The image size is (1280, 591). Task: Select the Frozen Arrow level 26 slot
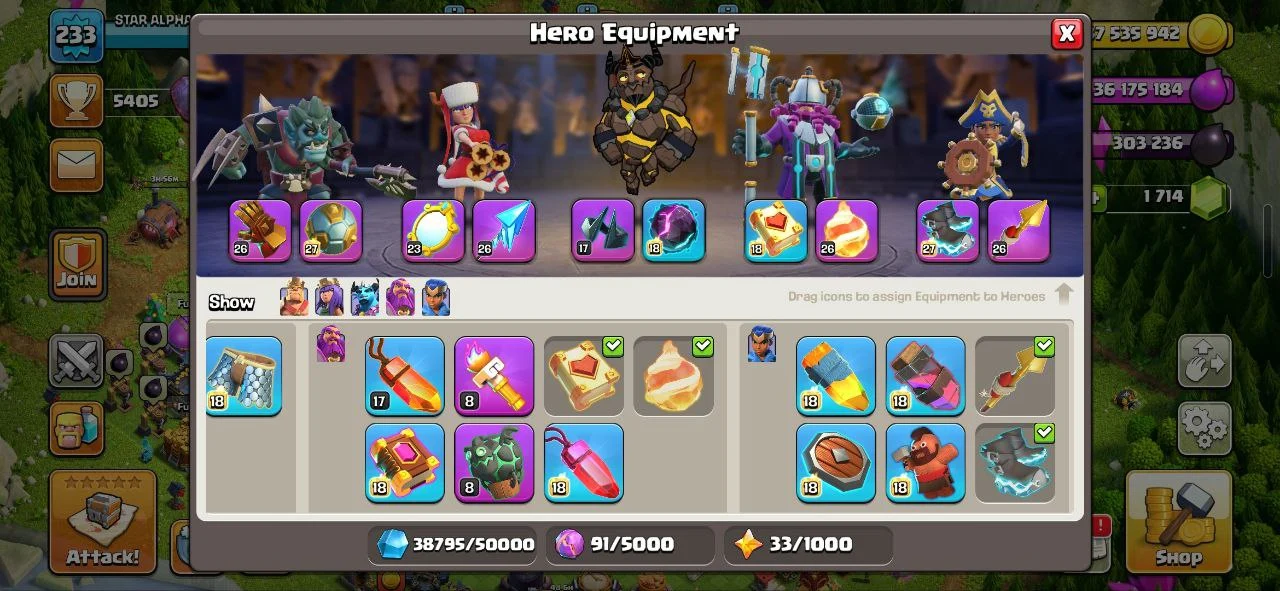tap(504, 231)
